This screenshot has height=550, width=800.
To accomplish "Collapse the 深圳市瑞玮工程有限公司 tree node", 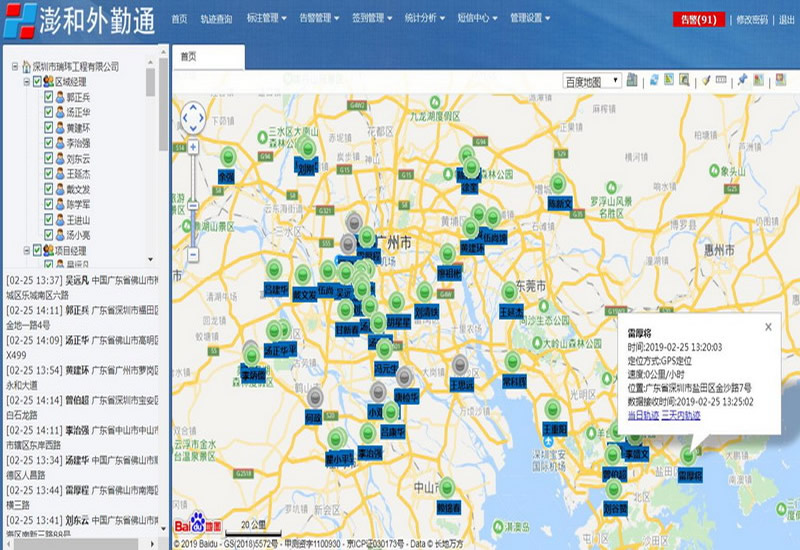I will click(15, 66).
